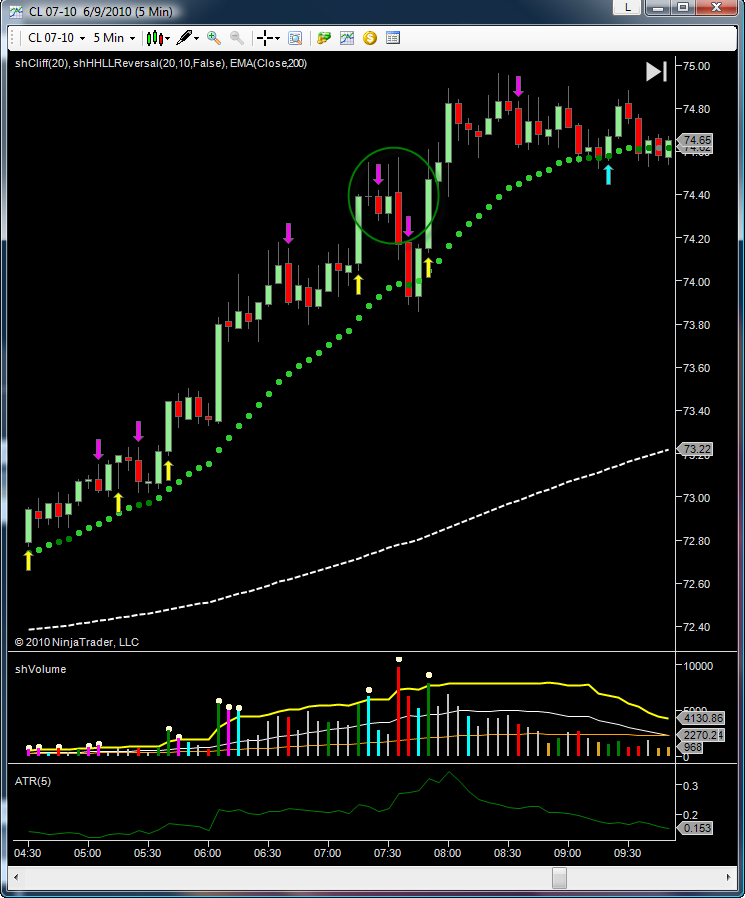Open the chart Properties table icon

(393, 38)
